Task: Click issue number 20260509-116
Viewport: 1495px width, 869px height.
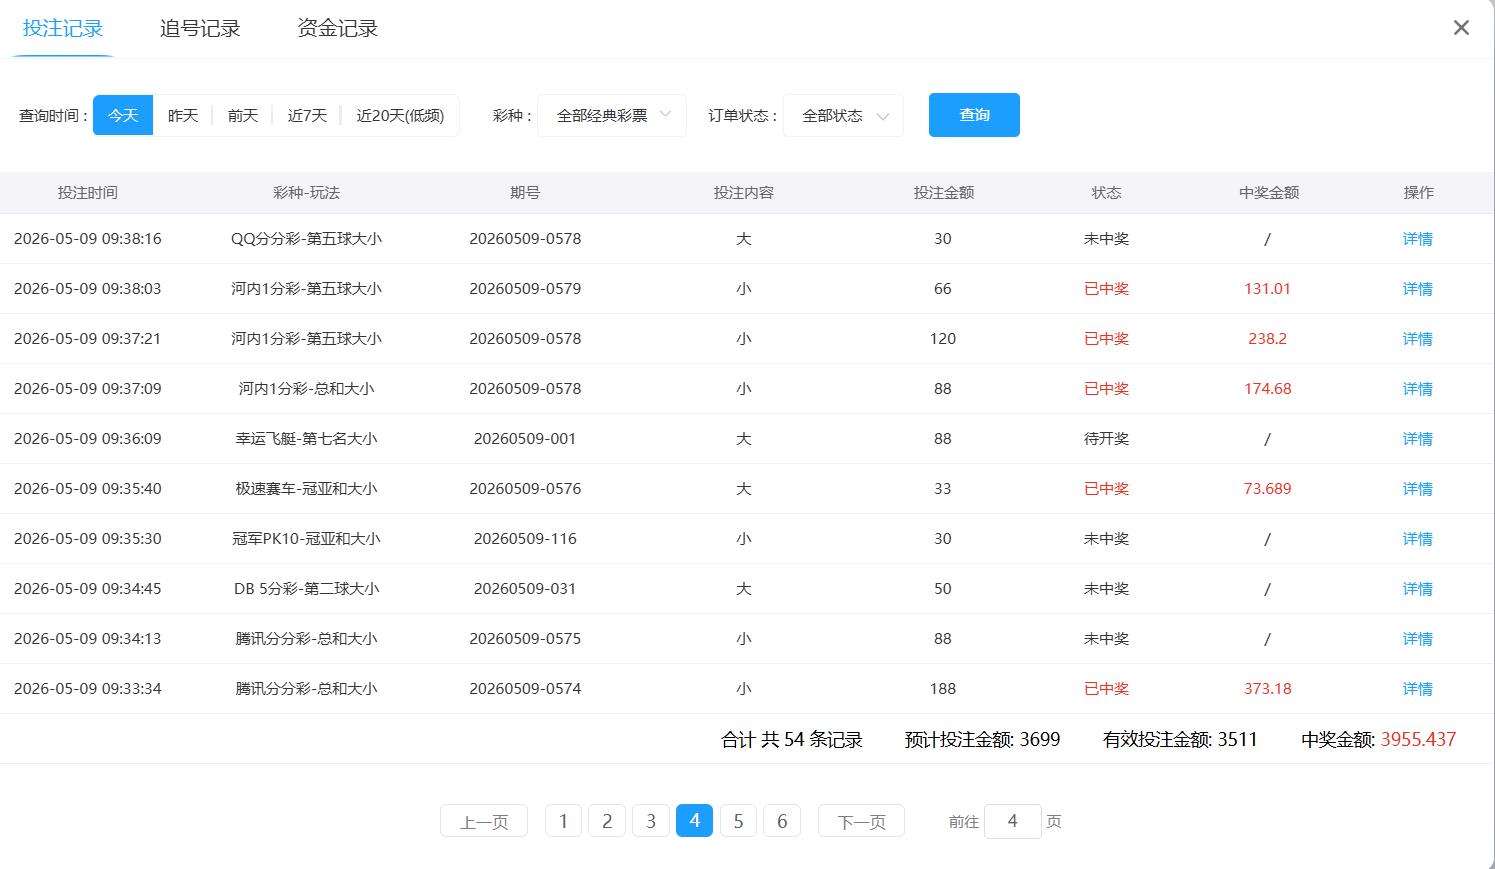Action: (525, 539)
